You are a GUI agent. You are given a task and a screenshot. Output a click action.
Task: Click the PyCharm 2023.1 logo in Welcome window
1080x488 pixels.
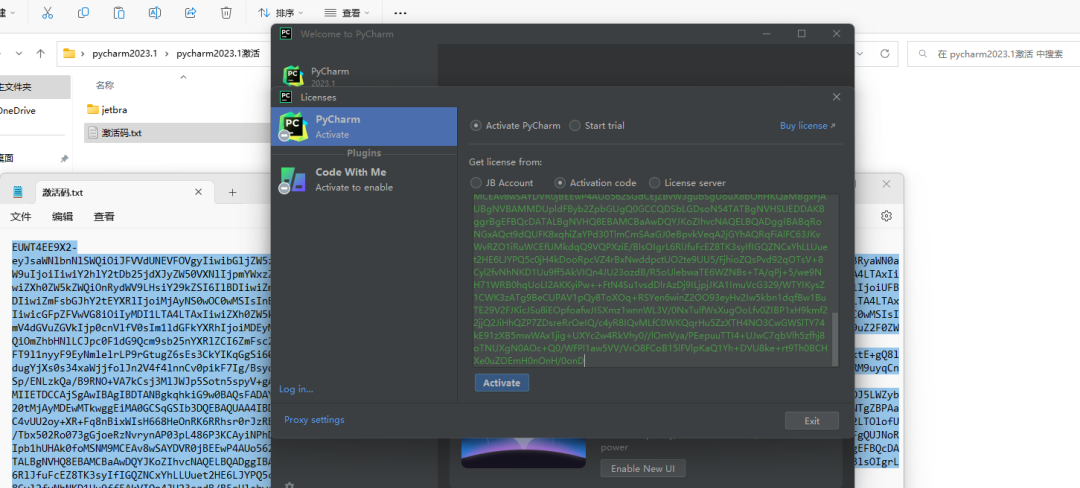point(293,76)
